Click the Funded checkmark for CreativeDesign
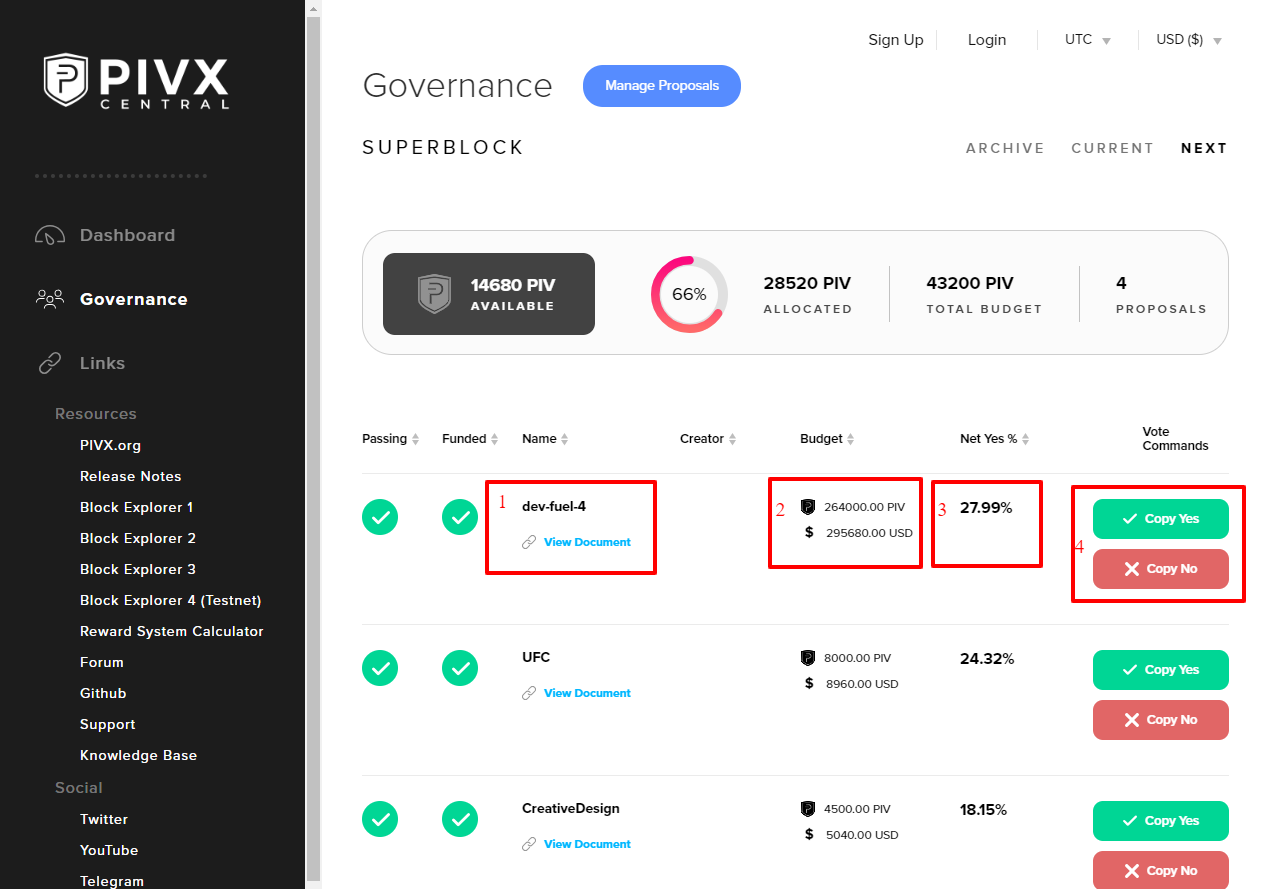The height and width of the screenshot is (889, 1269). point(460,819)
